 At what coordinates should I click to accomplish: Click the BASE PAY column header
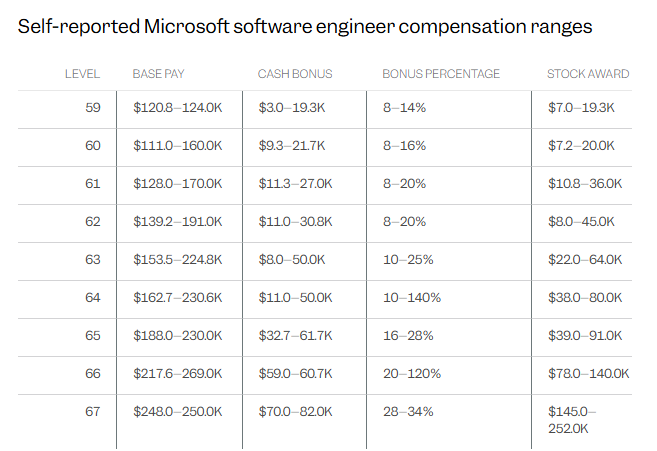pyautogui.click(x=159, y=74)
